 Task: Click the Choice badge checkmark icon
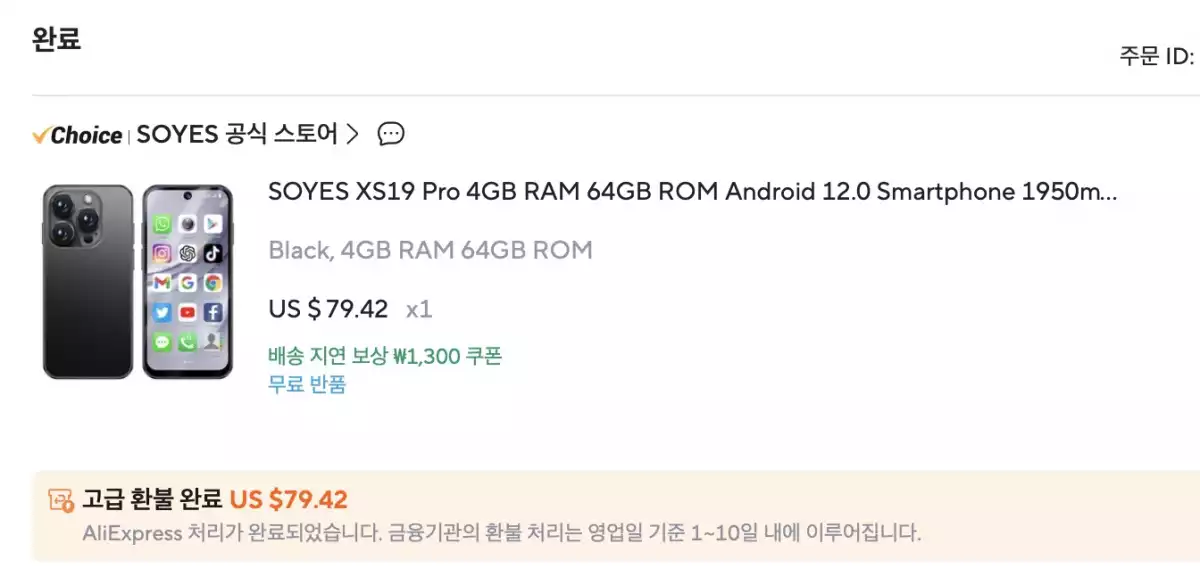41,134
